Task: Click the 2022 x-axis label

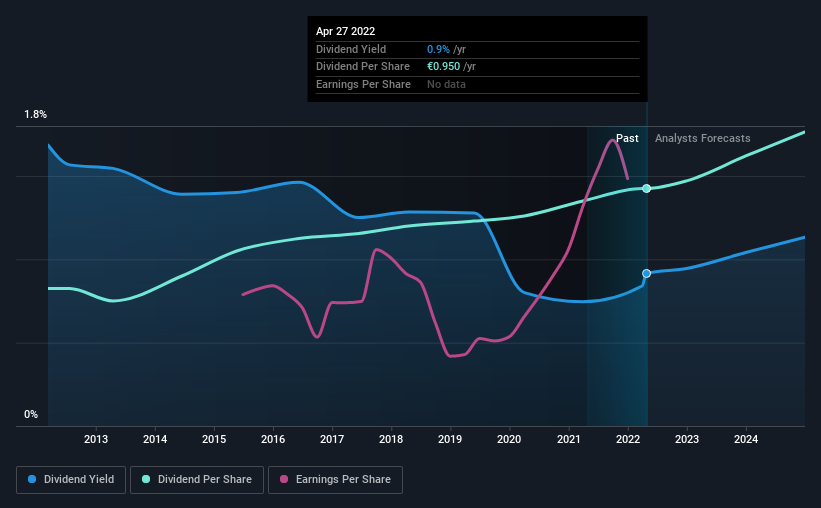Action: click(x=628, y=439)
